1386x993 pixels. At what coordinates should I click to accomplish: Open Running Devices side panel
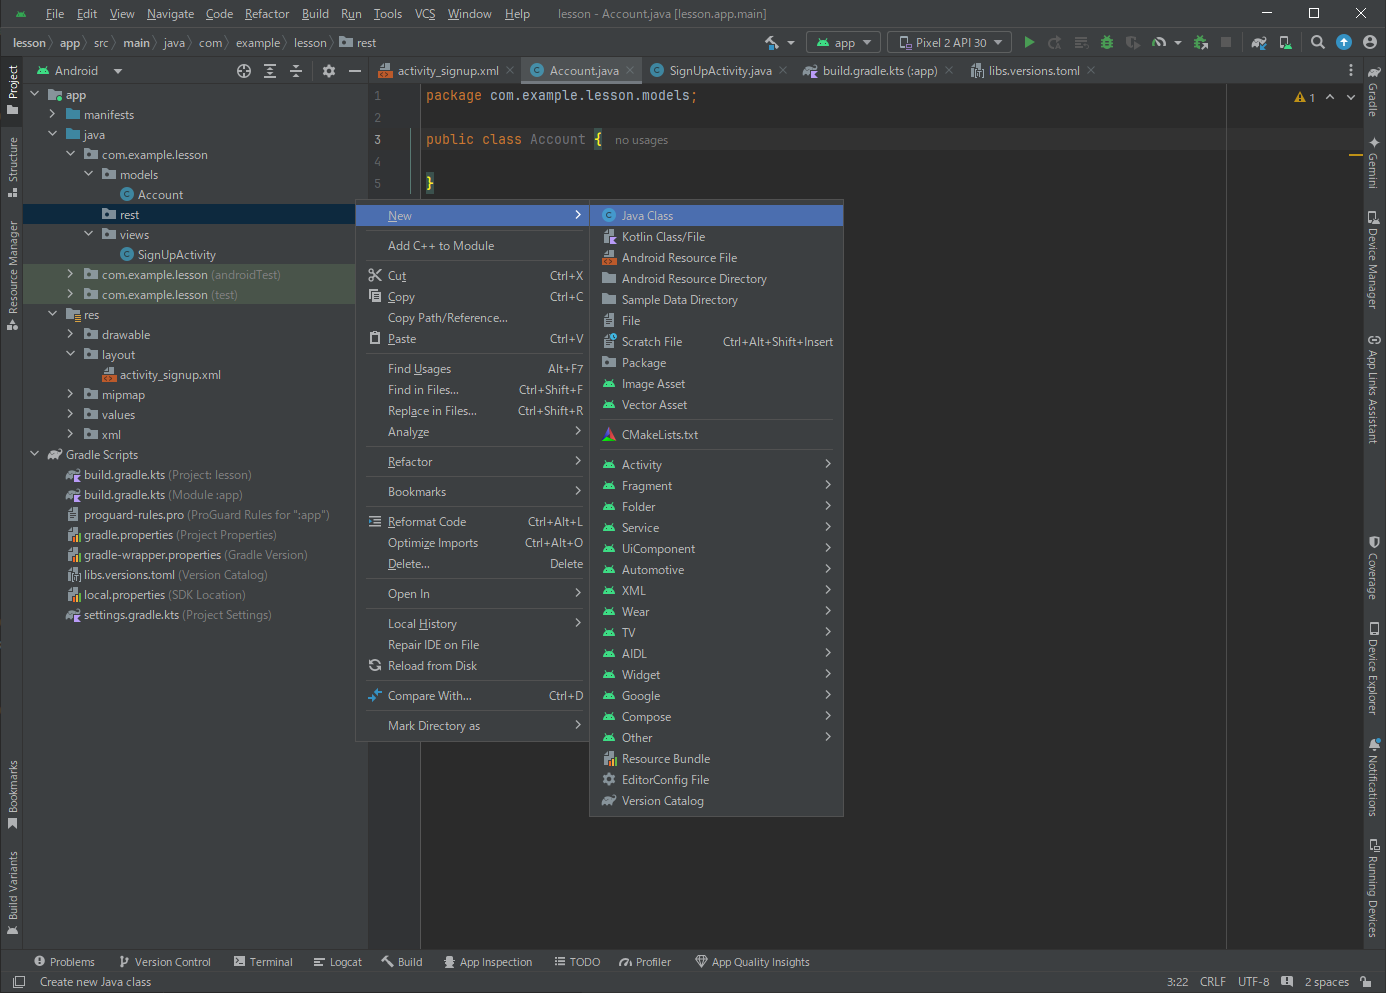[x=1374, y=887]
